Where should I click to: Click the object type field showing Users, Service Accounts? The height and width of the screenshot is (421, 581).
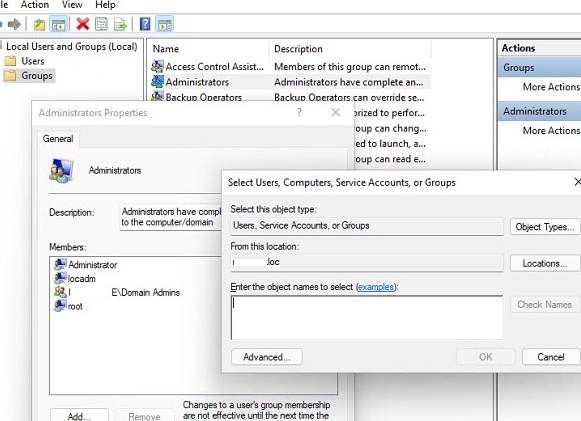coord(367,226)
